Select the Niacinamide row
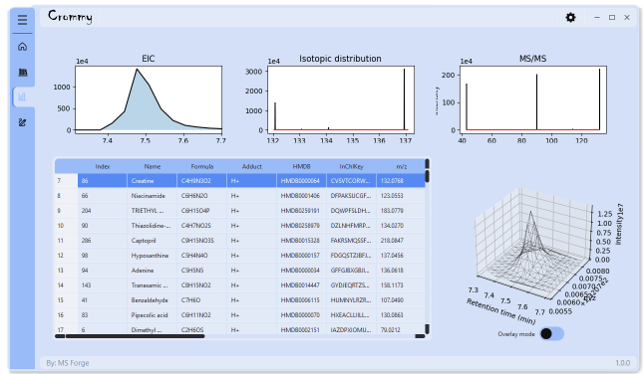643x374 pixels. pyautogui.click(x=240, y=196)
